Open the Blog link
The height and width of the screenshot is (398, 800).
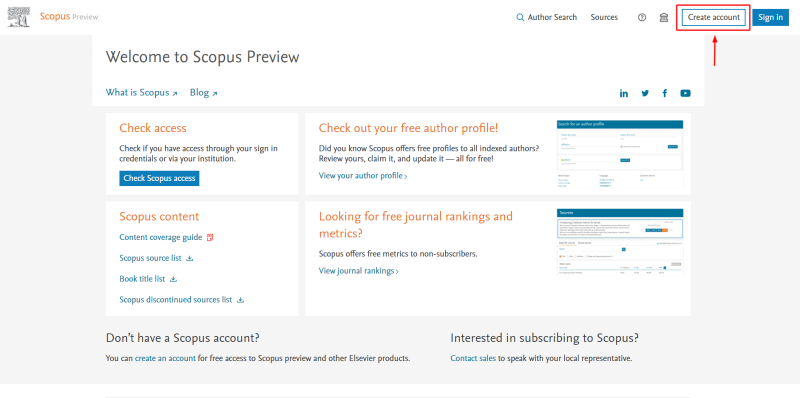coord(199,92)
